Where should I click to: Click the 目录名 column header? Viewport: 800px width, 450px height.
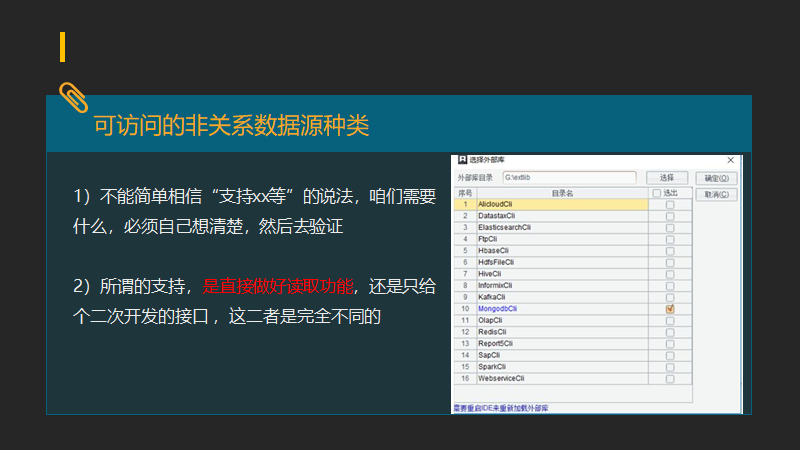[x=562, y=193]
